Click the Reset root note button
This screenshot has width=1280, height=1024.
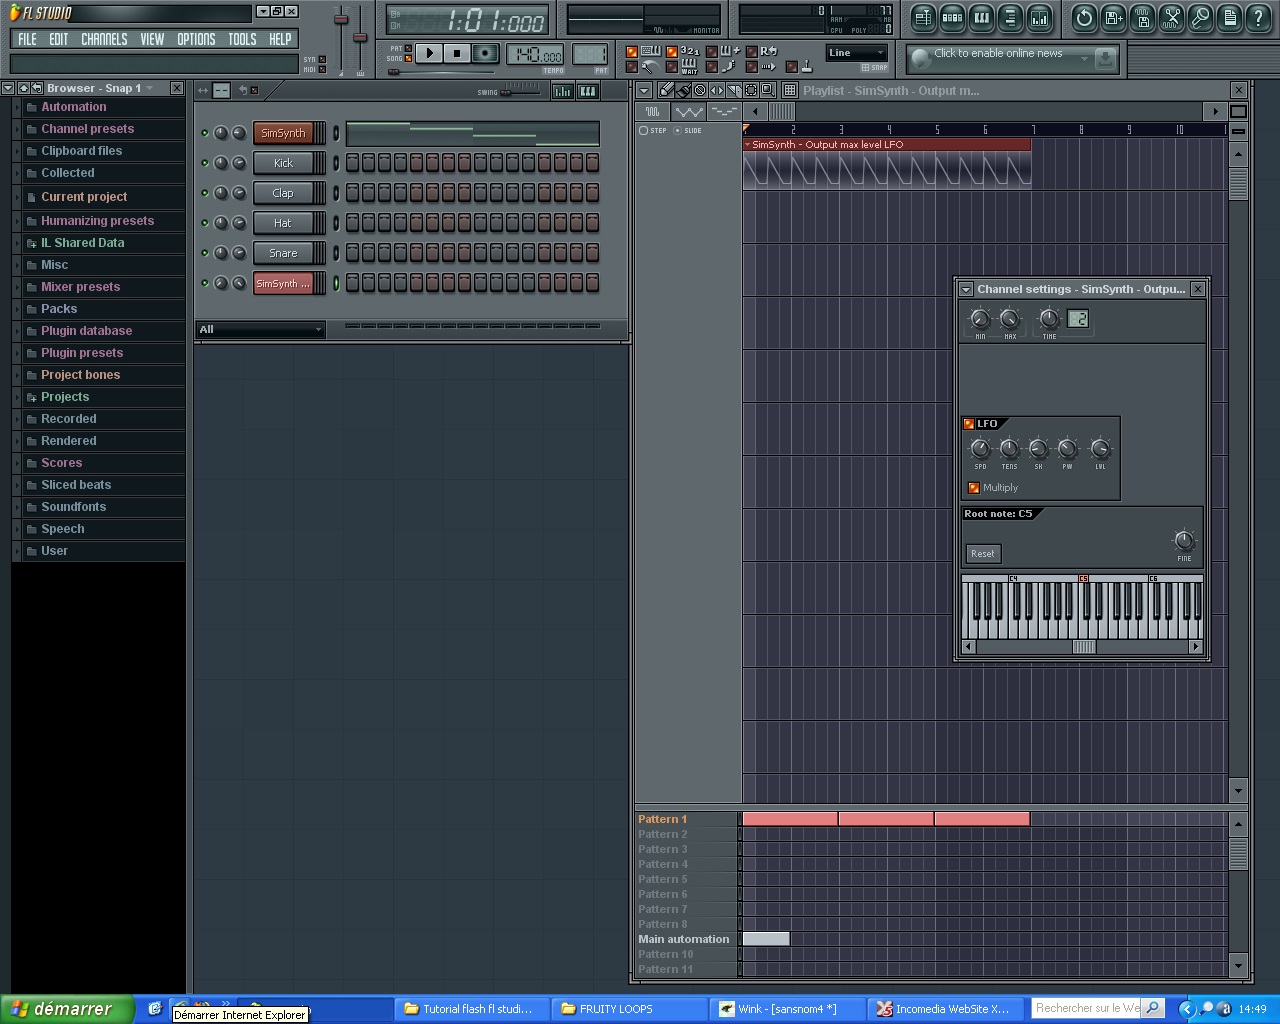[983, 554]
